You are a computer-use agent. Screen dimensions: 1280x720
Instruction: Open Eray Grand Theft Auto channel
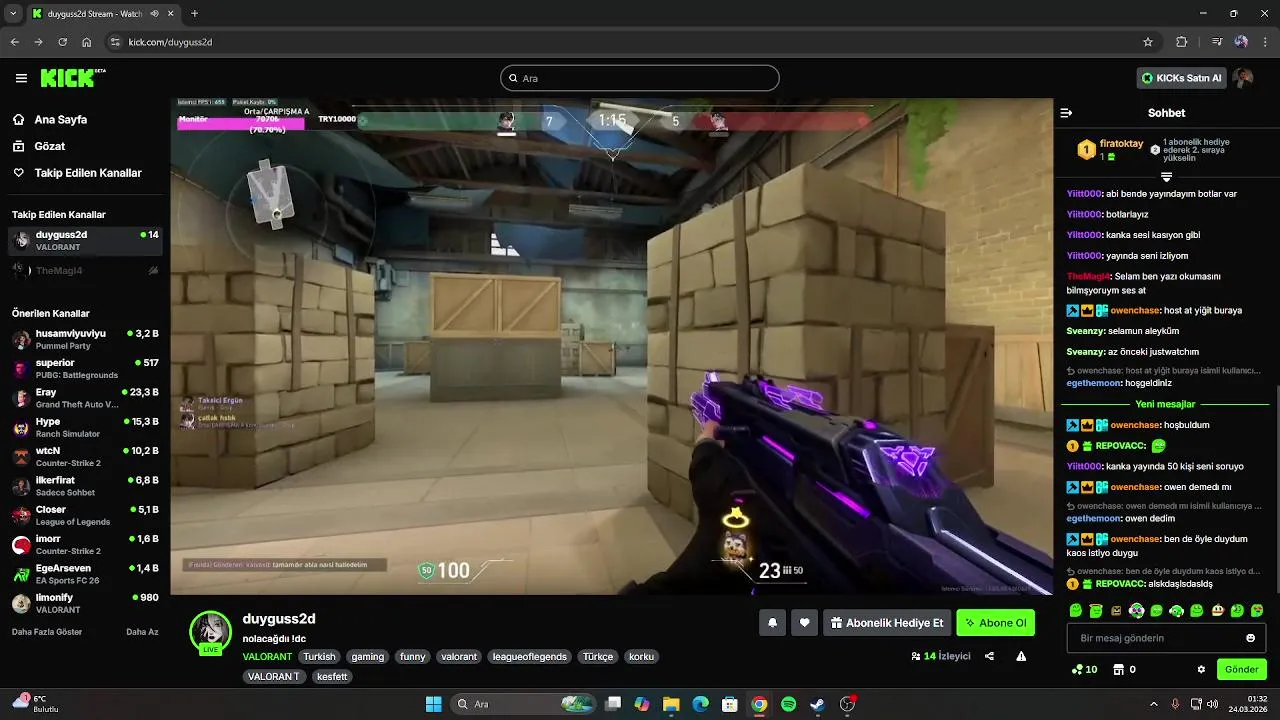pyautogui.click(x=85, y=398)
